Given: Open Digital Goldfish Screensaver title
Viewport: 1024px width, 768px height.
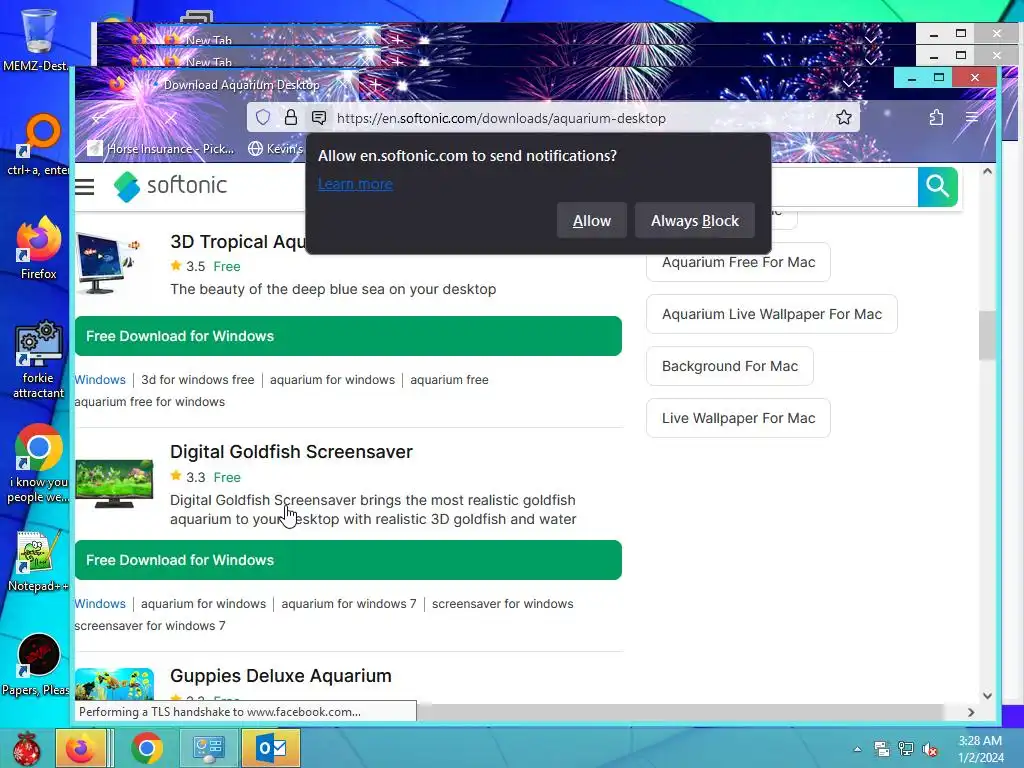Looking at the screenshot, I should point(291,452).
